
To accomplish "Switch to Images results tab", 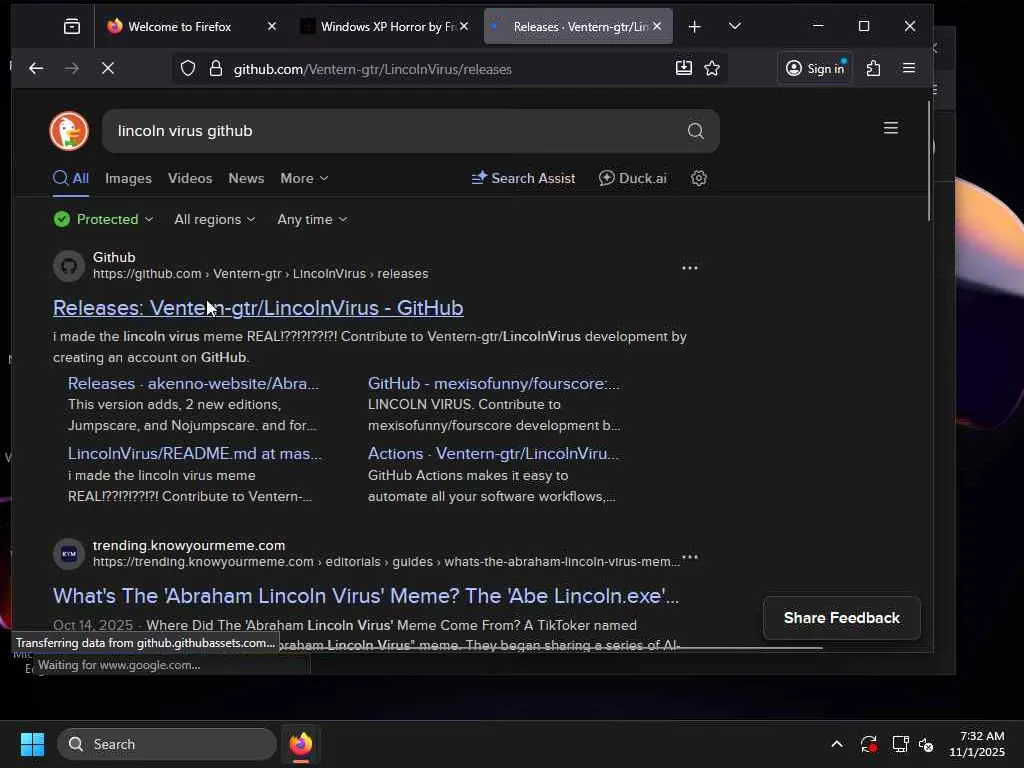I will click(x=128, y=178).
